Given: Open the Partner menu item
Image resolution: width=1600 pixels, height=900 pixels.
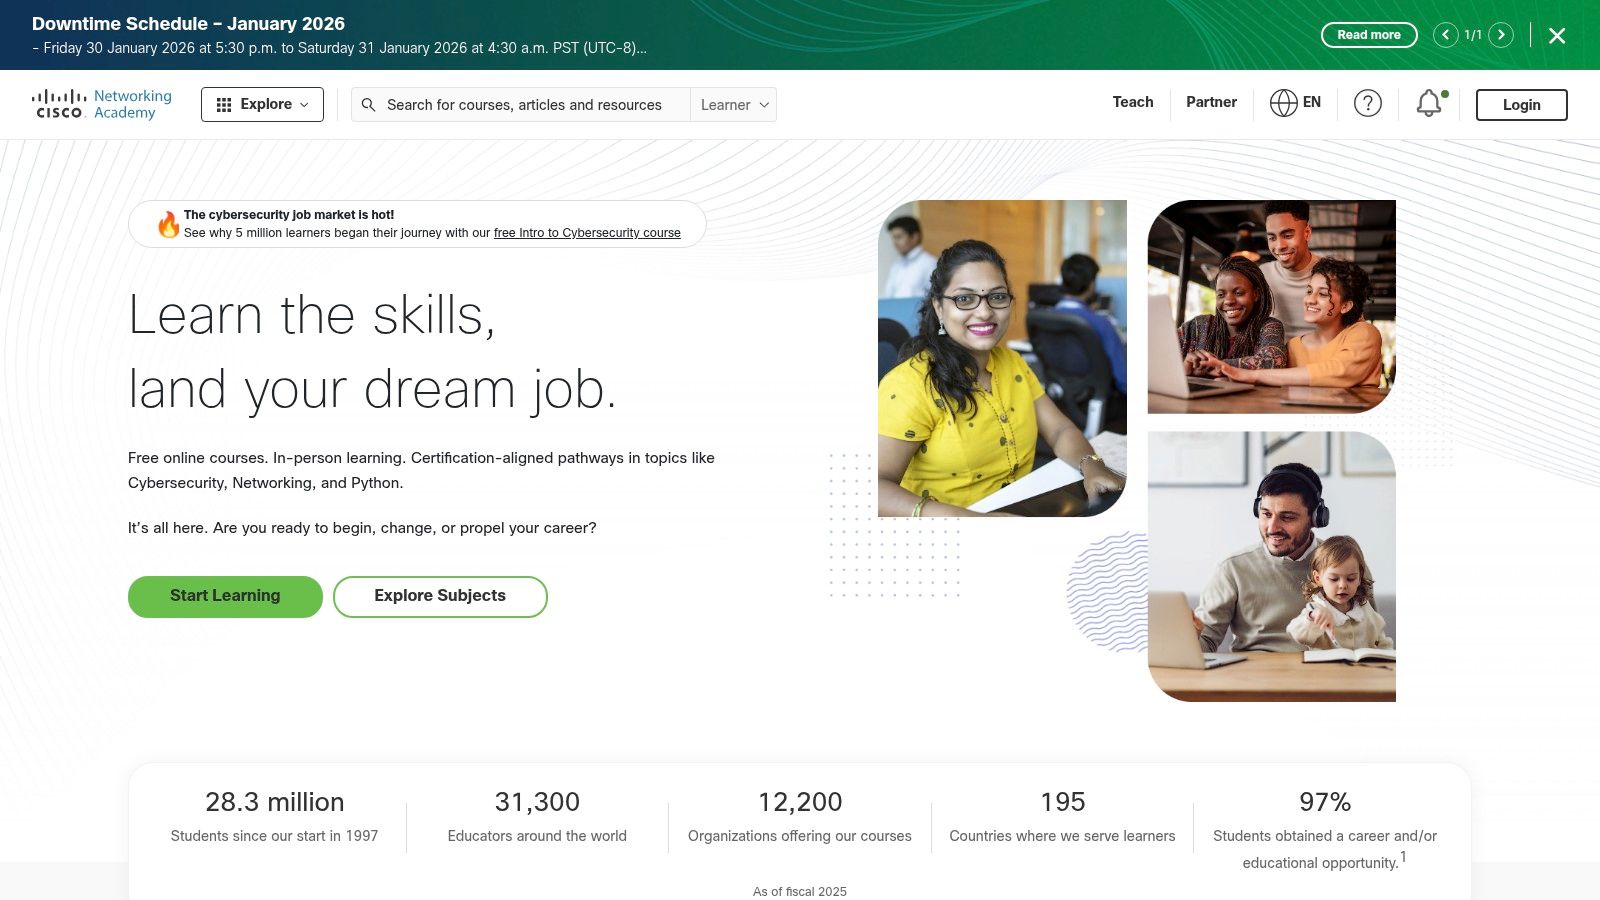Looking at the screenshot, I should tap(1211, 102).
